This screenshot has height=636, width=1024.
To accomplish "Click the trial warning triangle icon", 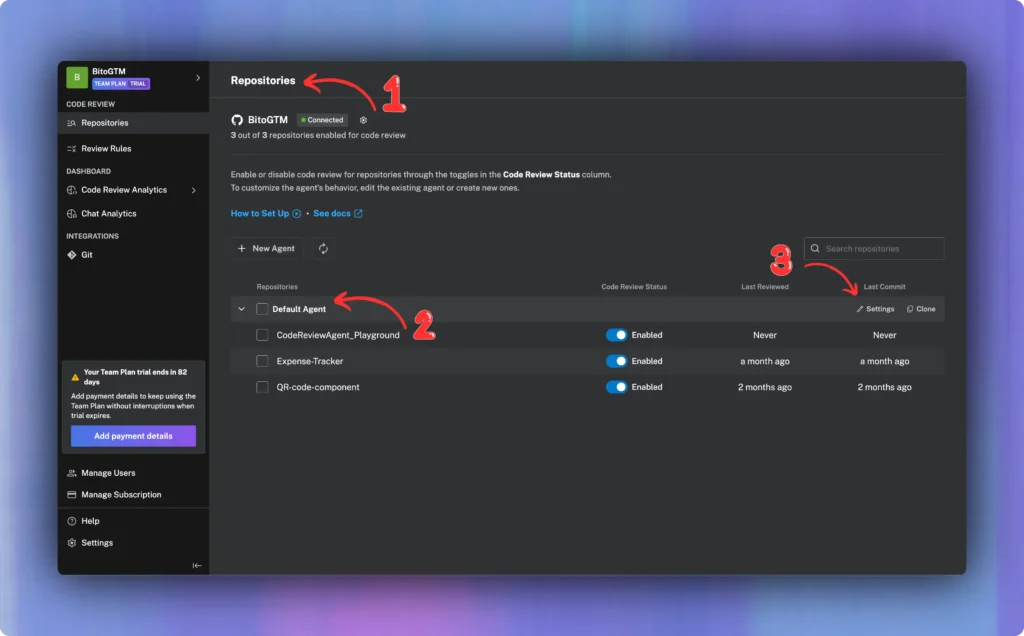I will click(x=75, y=377).
